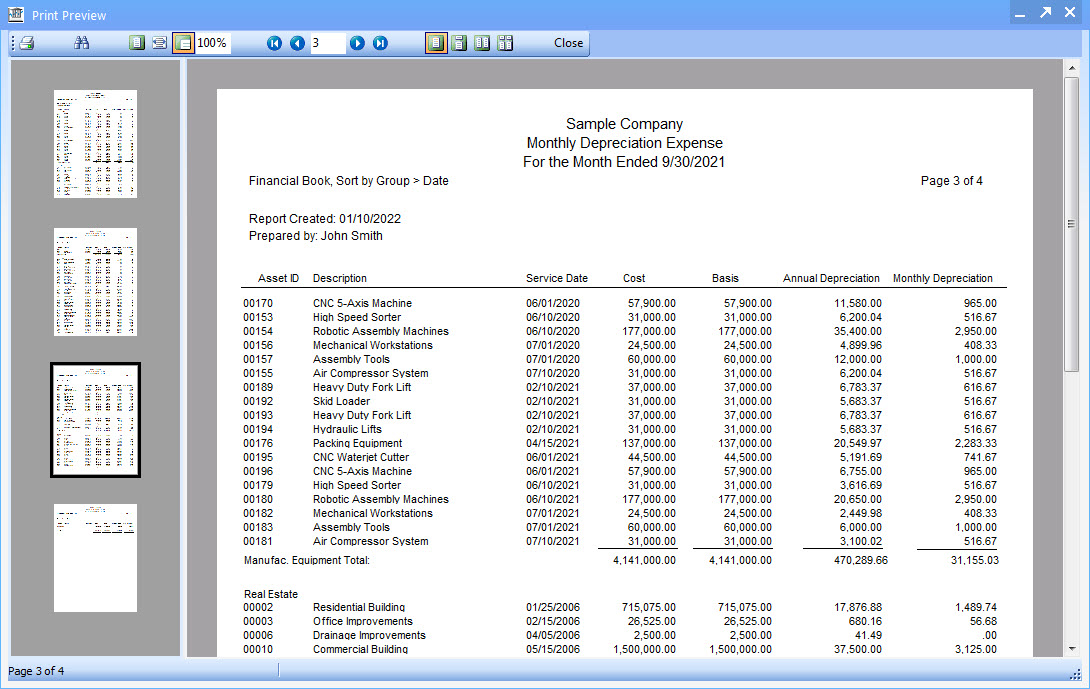
Task: Toggle single page view layout
Action: pyautogui.click(x=436, y=43)
